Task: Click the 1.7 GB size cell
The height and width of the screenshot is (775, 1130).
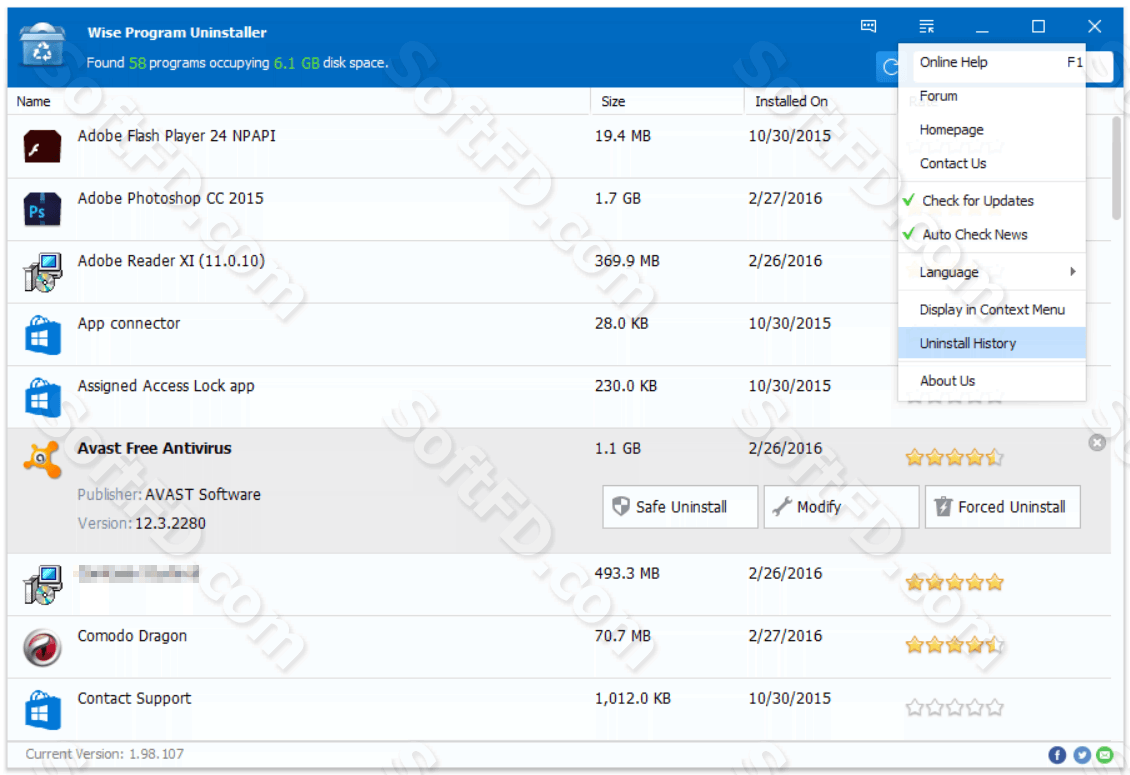Action: (x=618, y=198)
